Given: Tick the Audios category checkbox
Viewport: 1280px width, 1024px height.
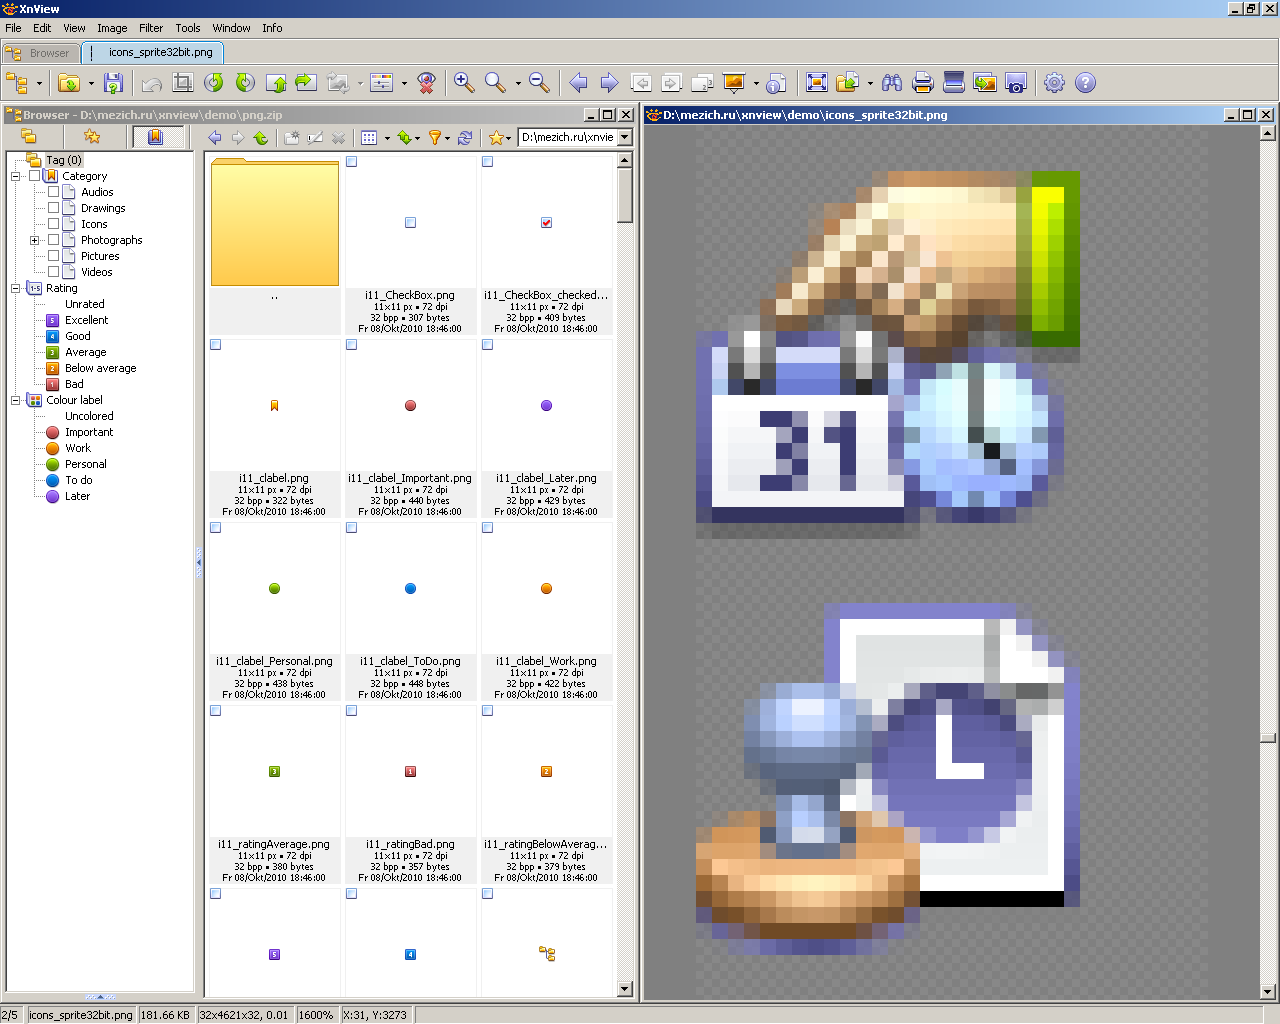Looking at the screenshot, I should coord(54,192).
